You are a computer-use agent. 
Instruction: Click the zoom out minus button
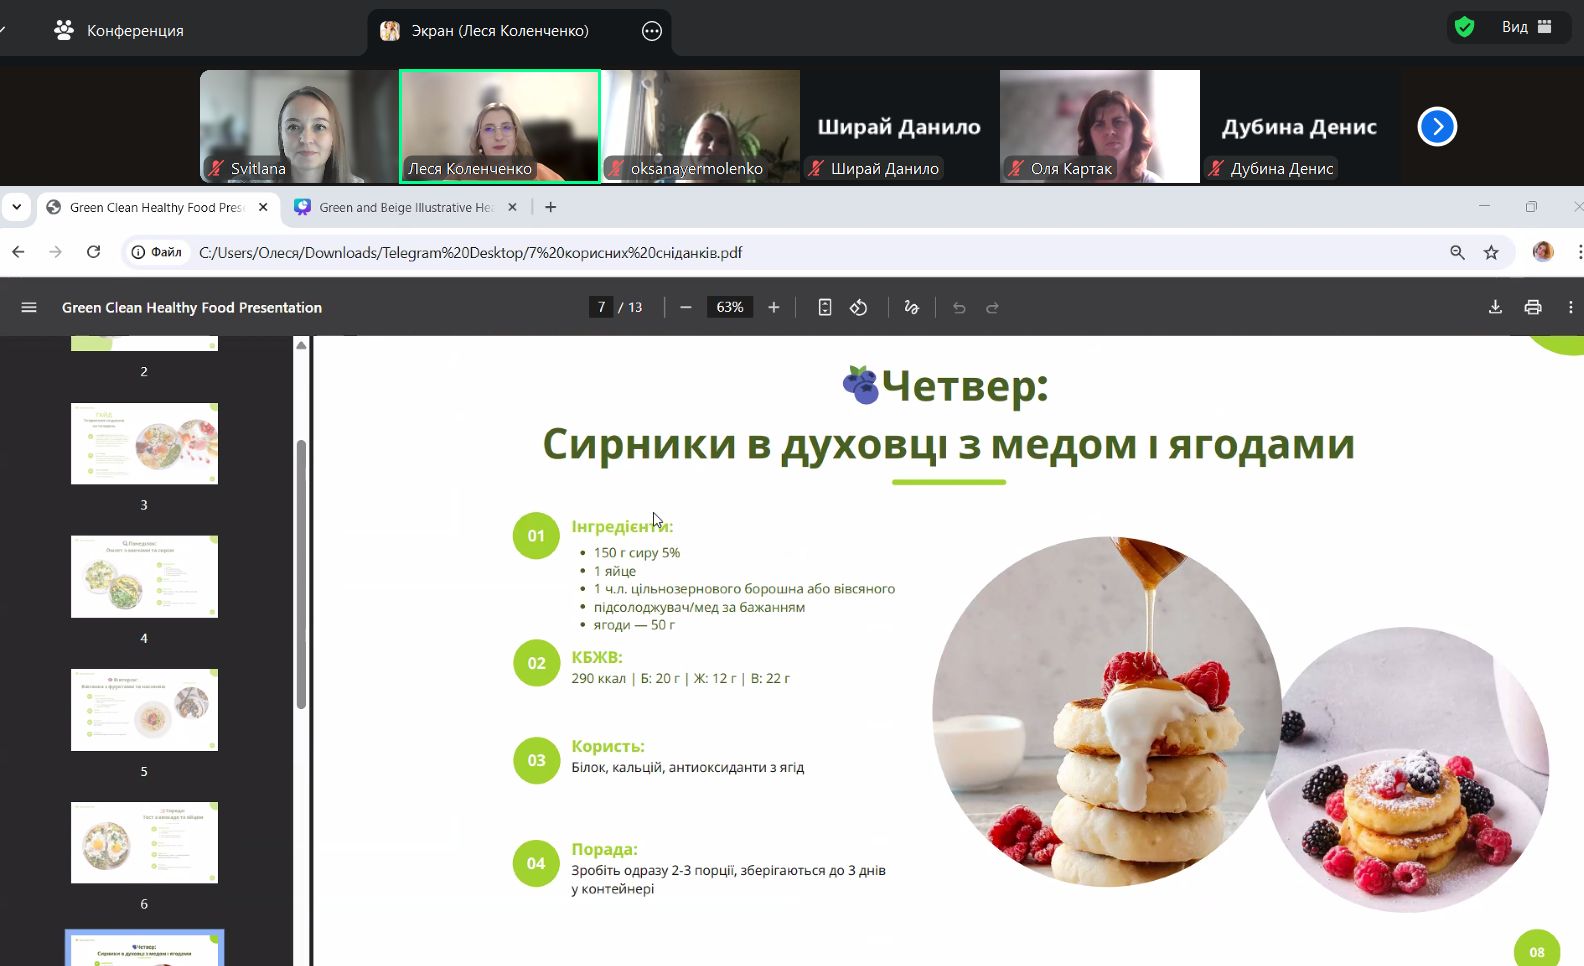(685, 308)
